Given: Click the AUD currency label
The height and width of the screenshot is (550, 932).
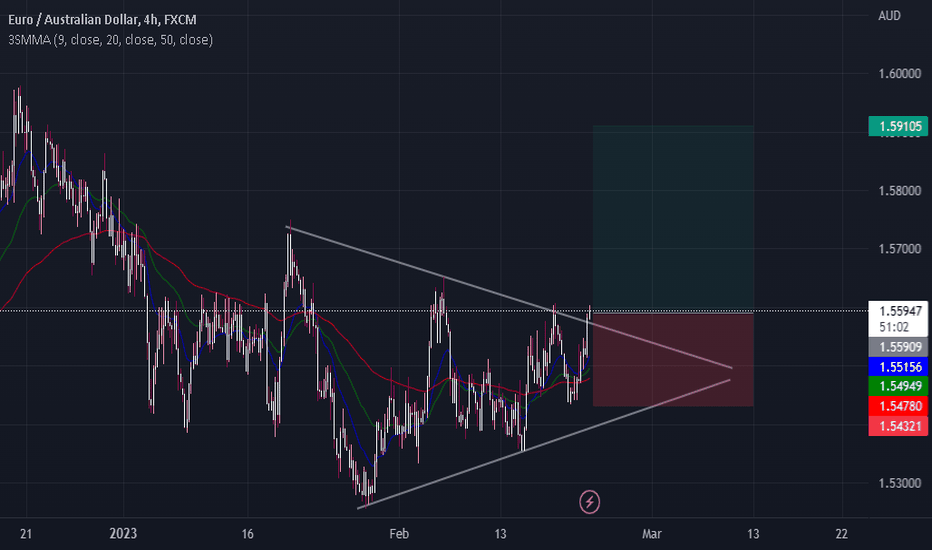Looking at the screenshot, I should 889,16.
